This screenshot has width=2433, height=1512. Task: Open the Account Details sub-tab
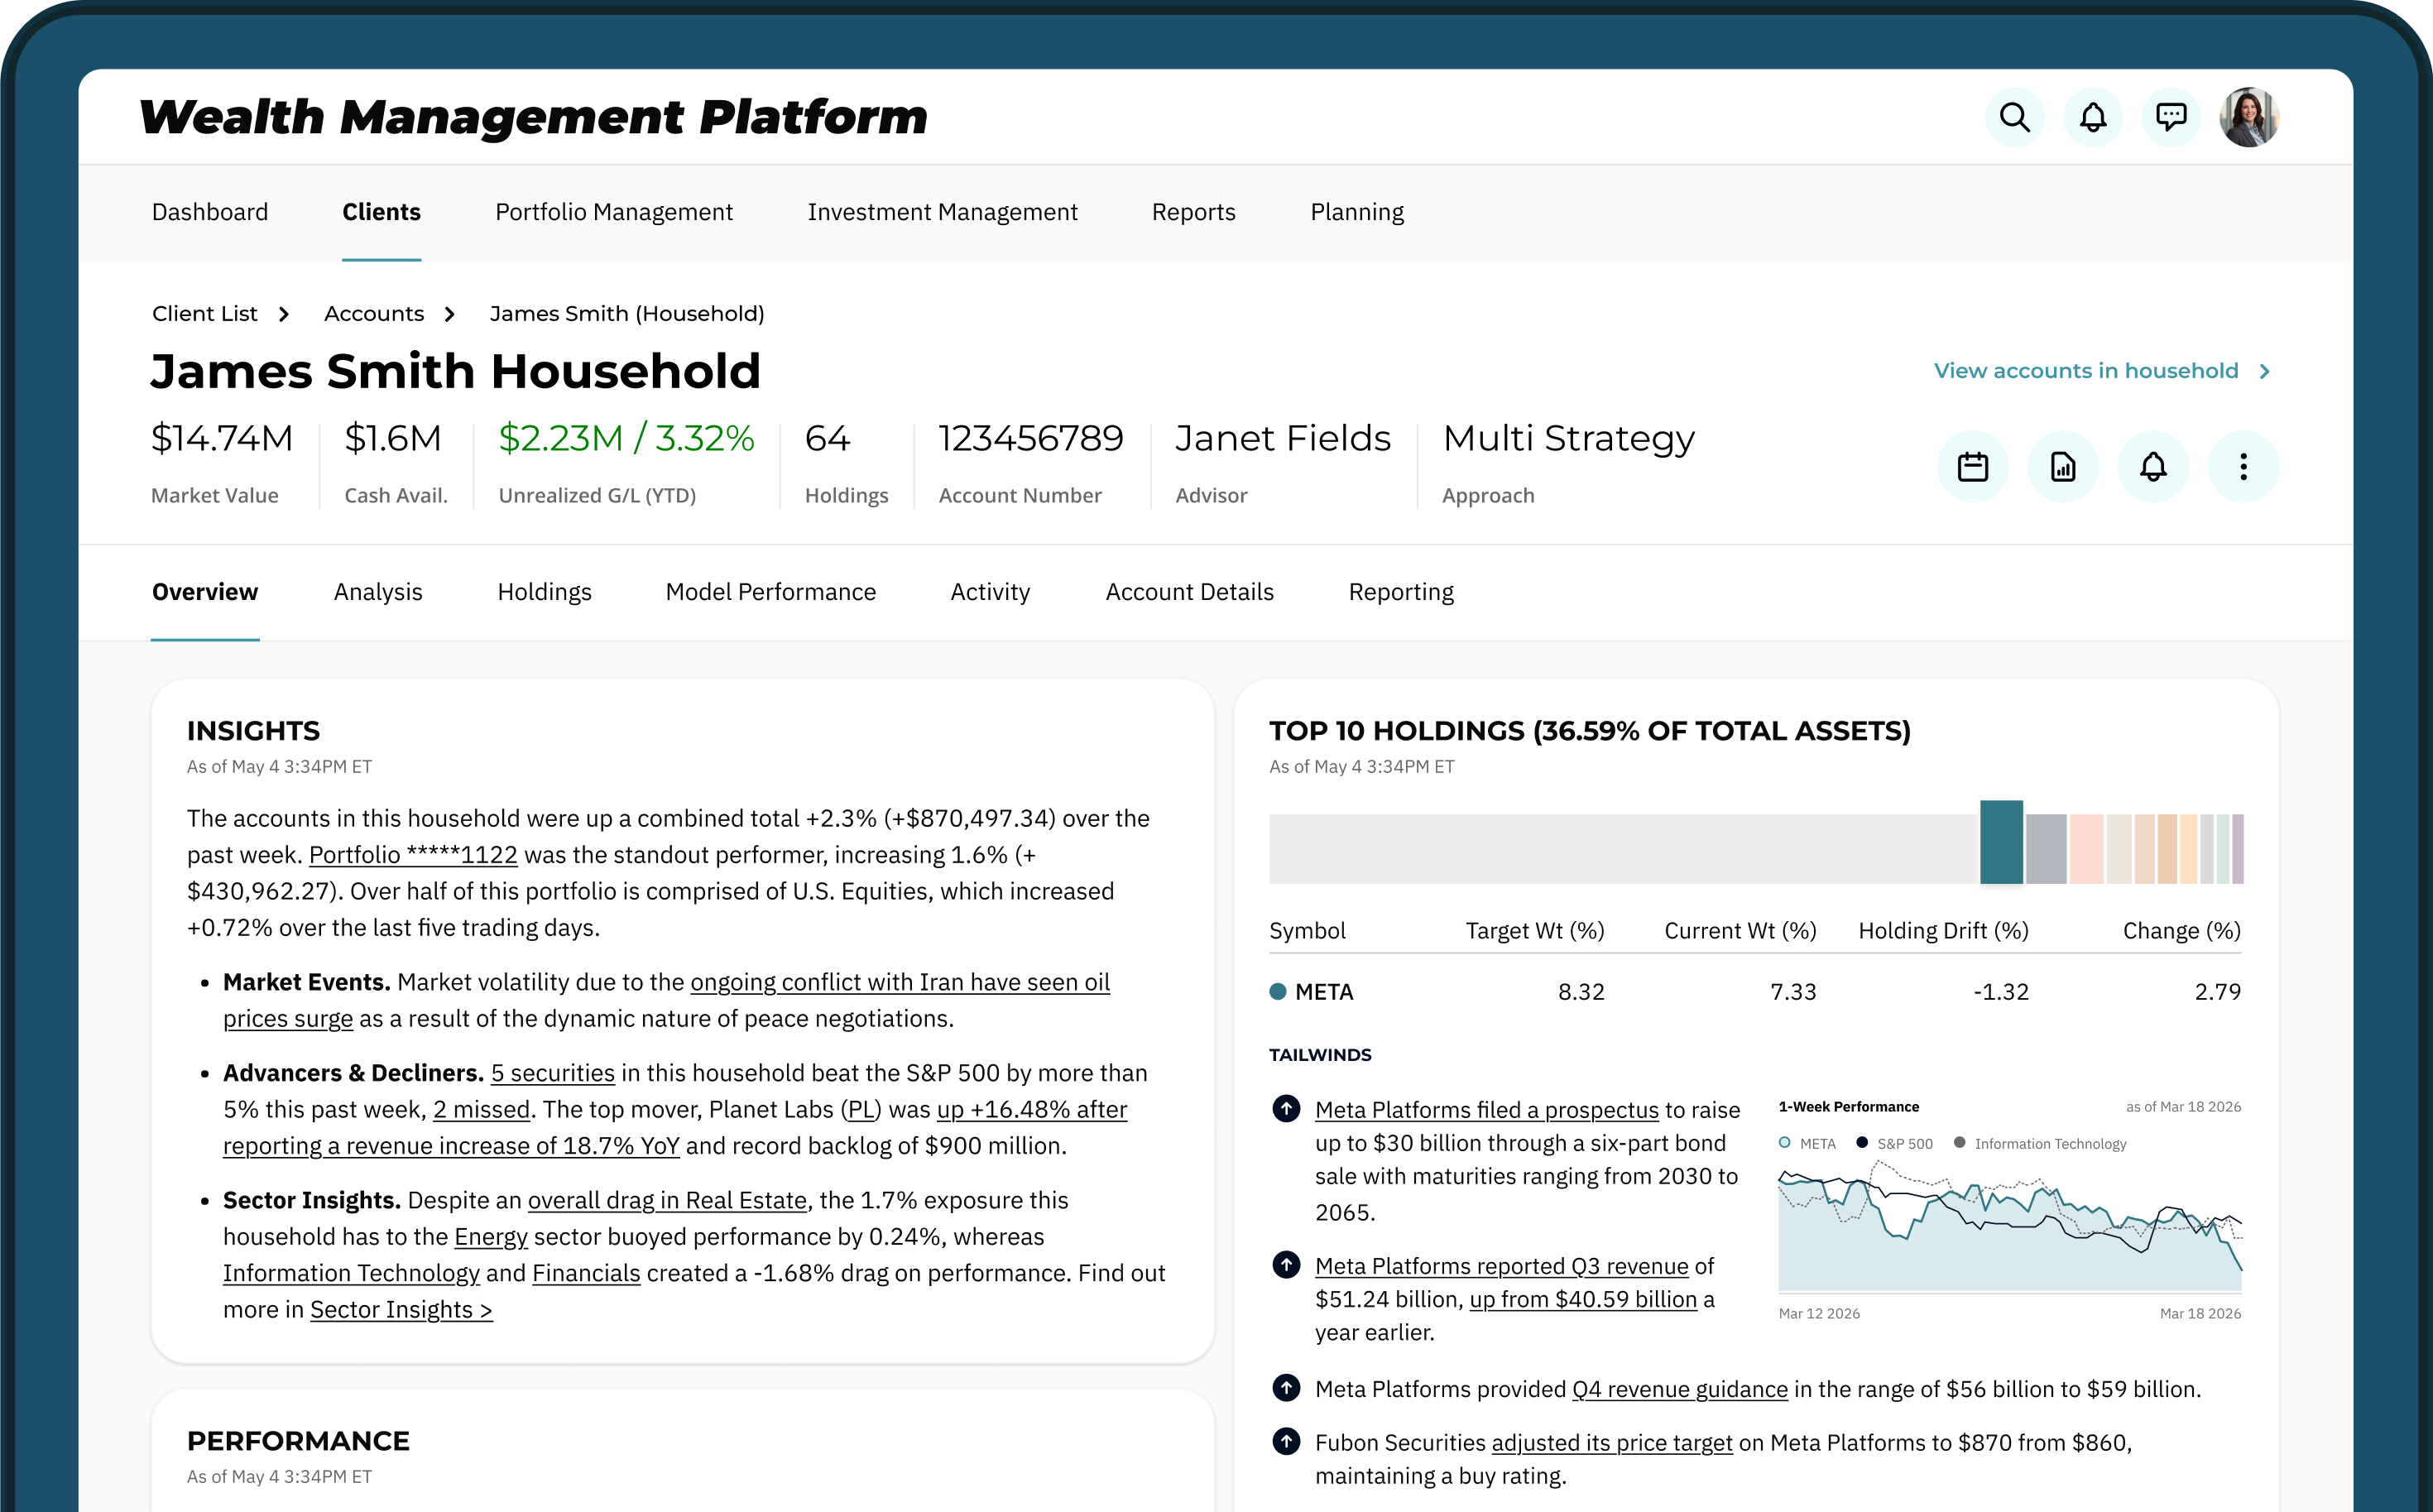point(1189,592)
